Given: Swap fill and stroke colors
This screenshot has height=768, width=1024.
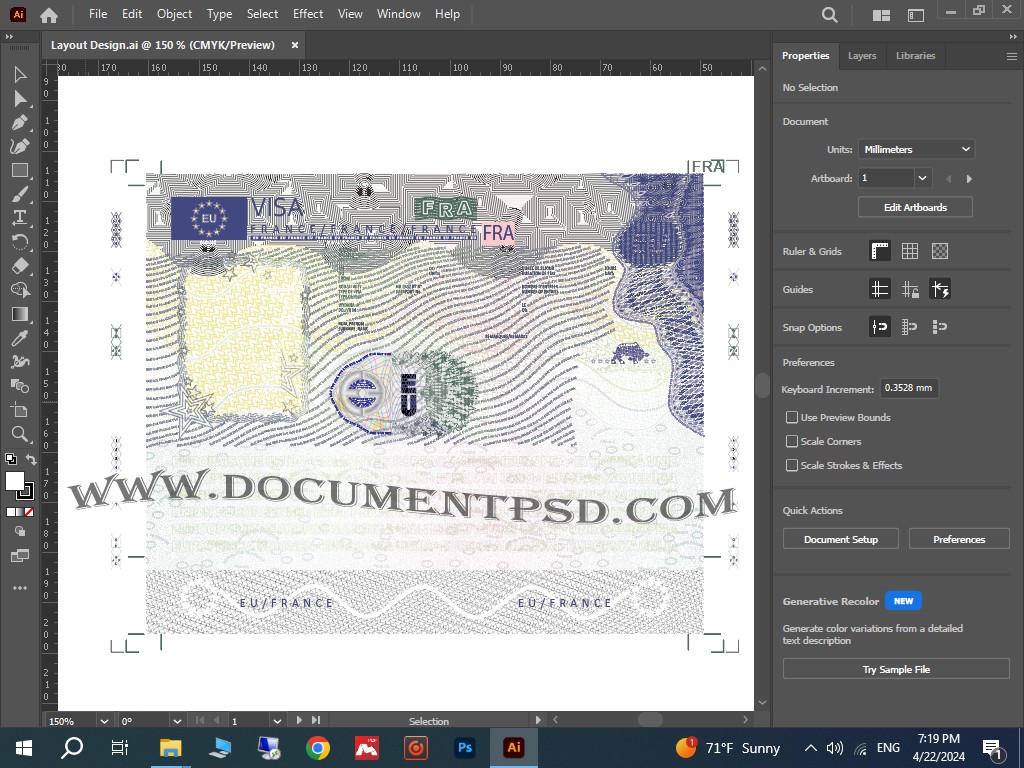Looking at the screenshot, I should tap(31, 459).
